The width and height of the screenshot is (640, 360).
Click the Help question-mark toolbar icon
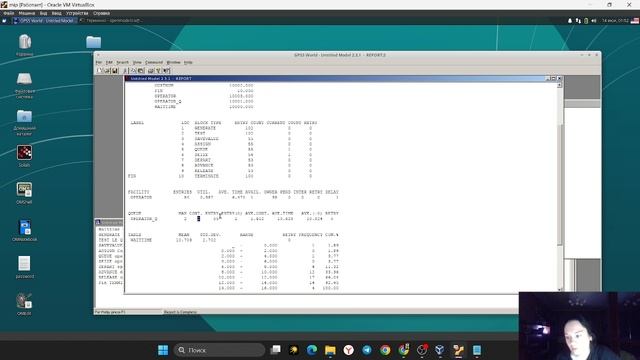tap(158, 71)
